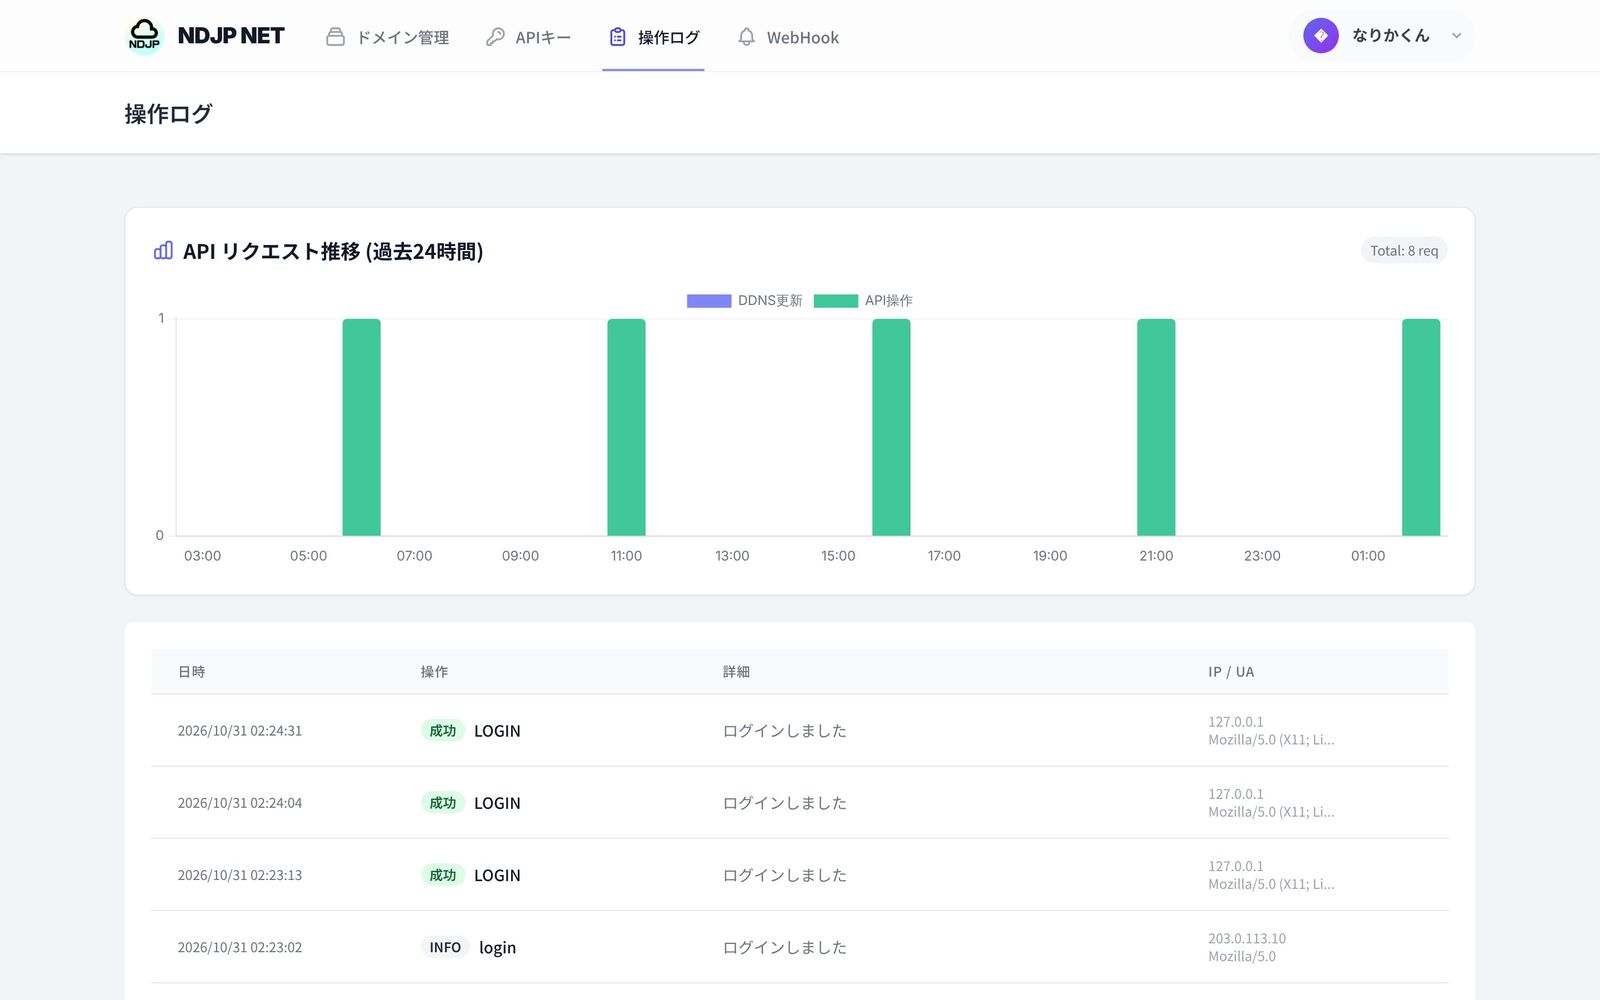
Task: Click lowercase login text in the INFO row
Action: click(x=497, y=947)
